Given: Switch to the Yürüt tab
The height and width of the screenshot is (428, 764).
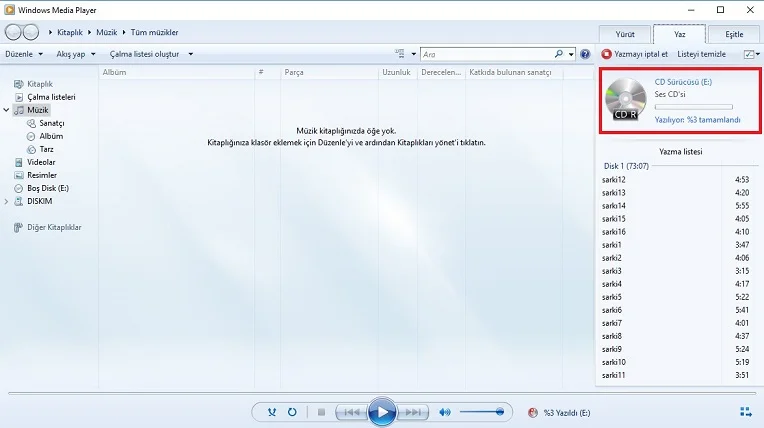Looking at the screenshot, I should (625, 34).
